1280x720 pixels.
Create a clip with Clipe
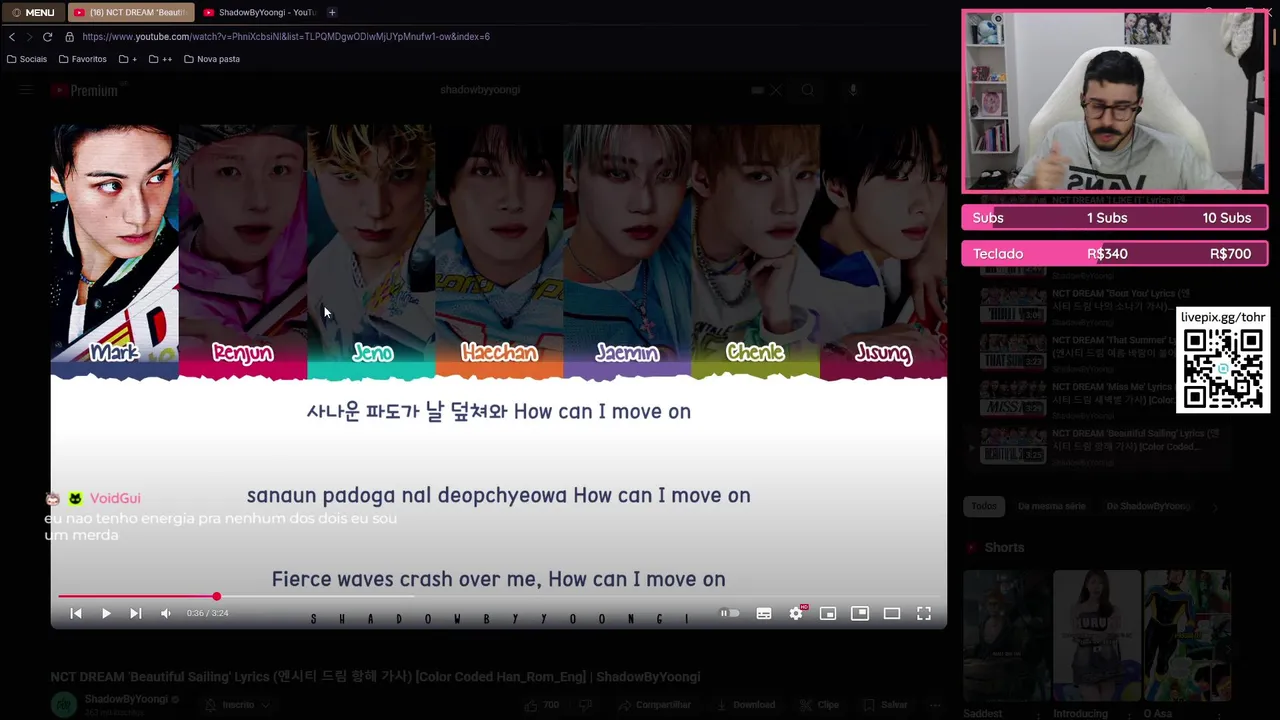point(820,705)
